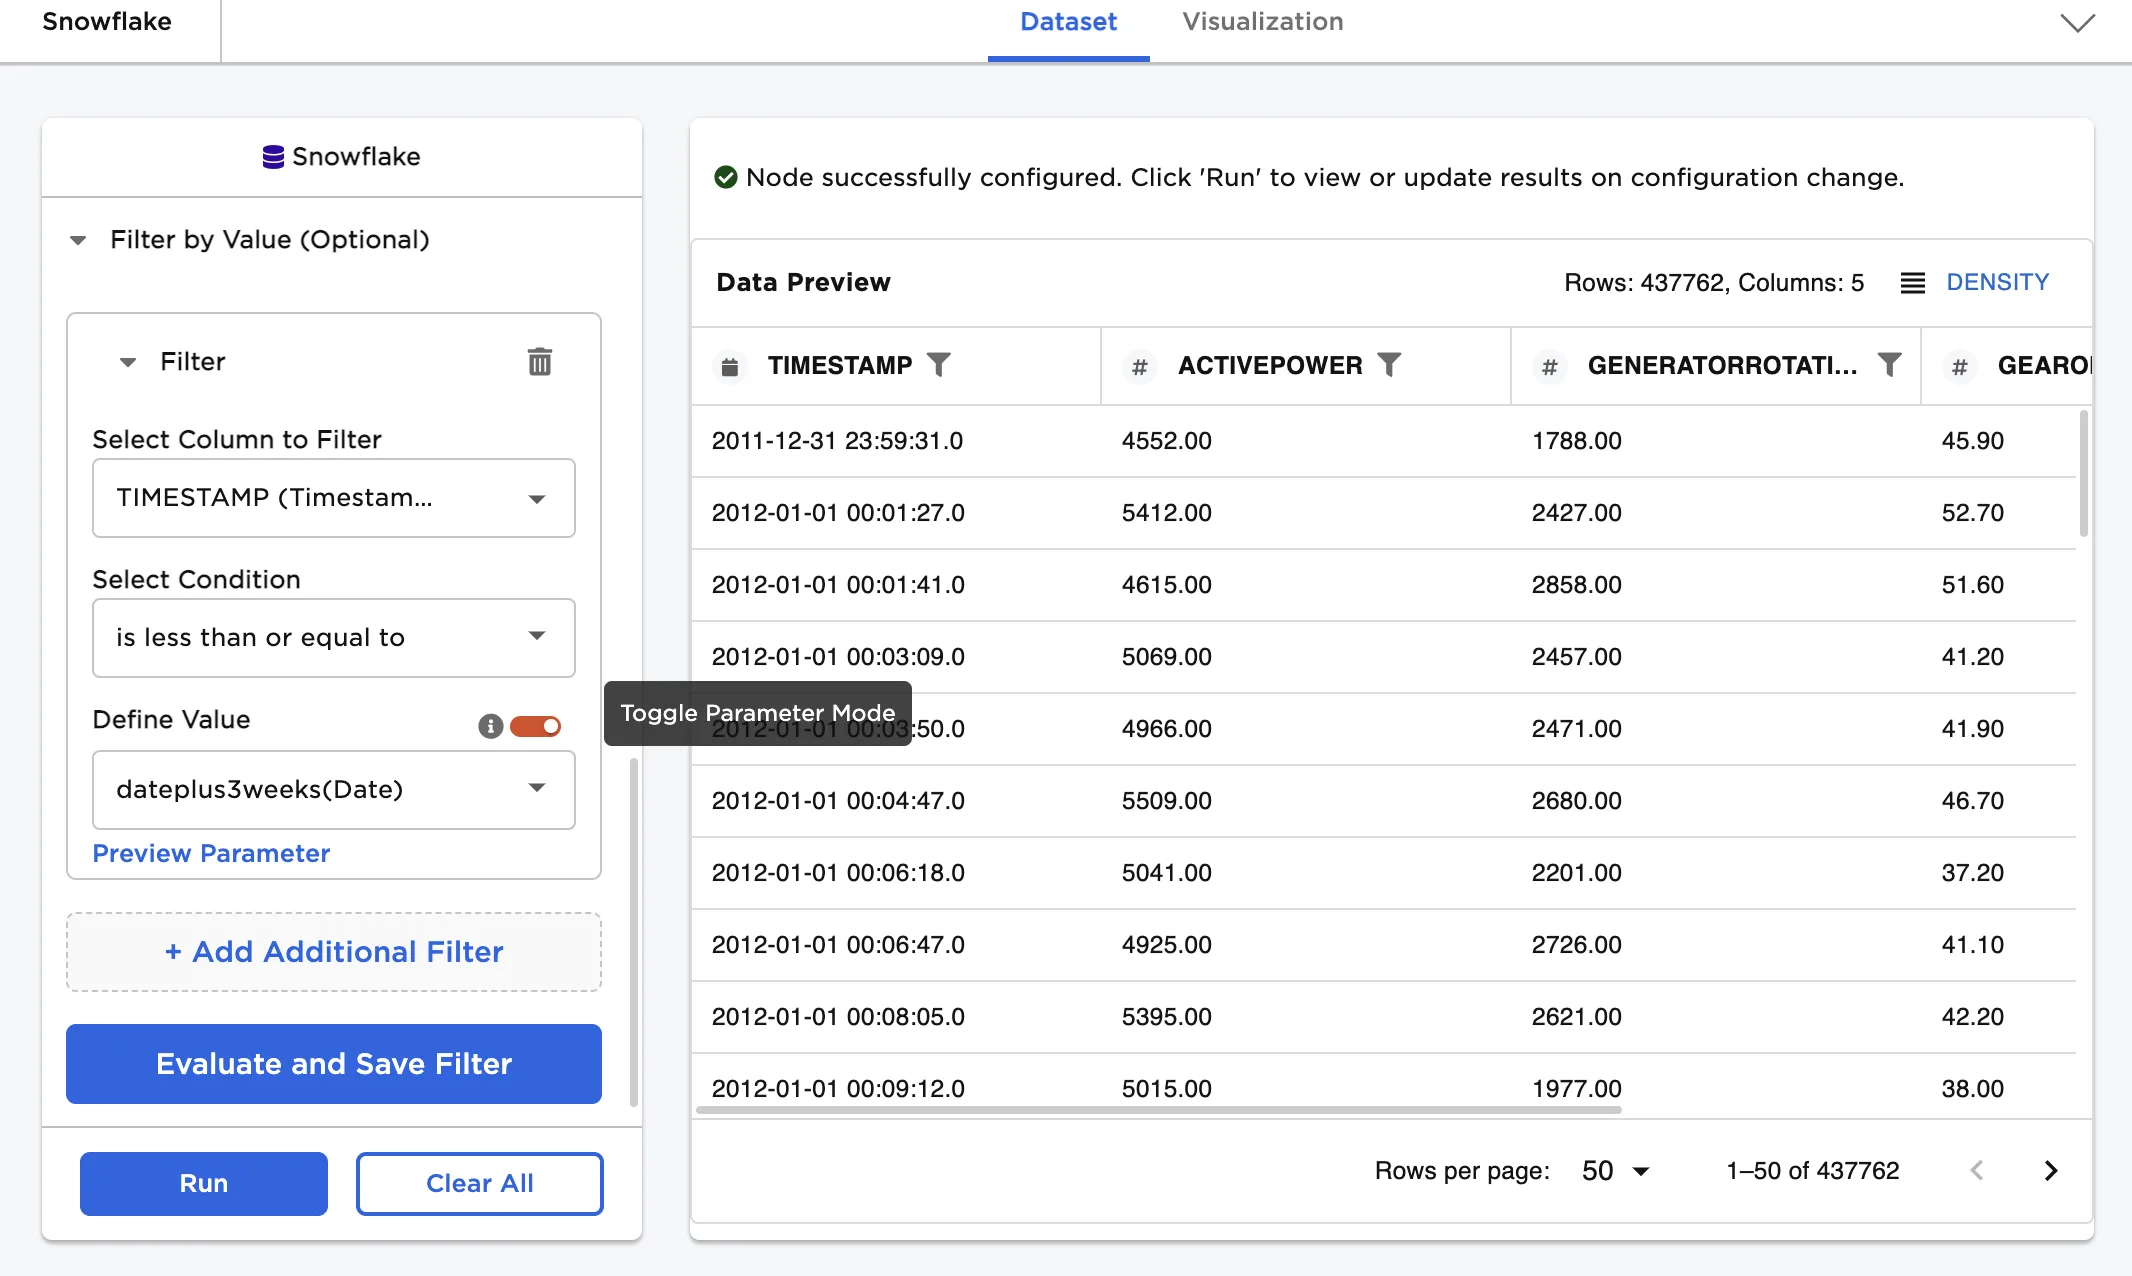Click the horizontal scrollbar under data table

1158,1109
